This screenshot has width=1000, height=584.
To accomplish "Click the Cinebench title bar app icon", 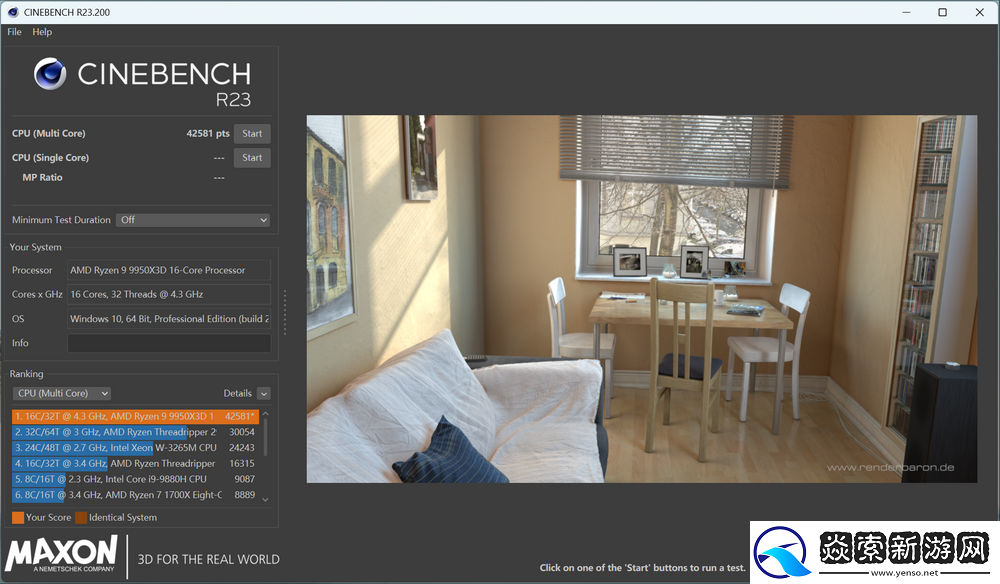I will click(x=12, y=12).
